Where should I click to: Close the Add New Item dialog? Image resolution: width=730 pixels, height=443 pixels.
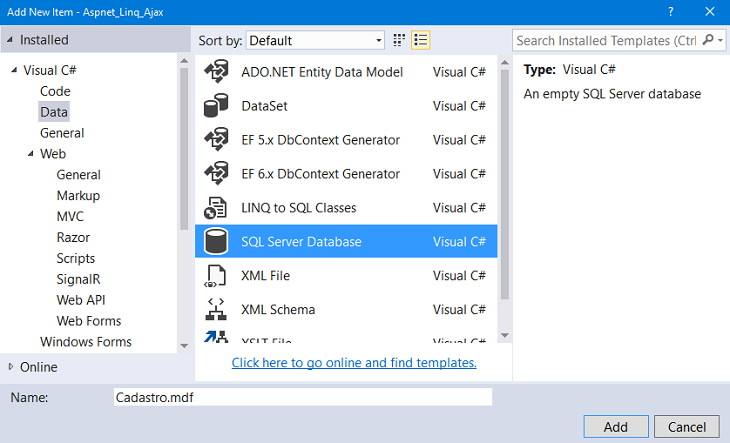[710, 12]
